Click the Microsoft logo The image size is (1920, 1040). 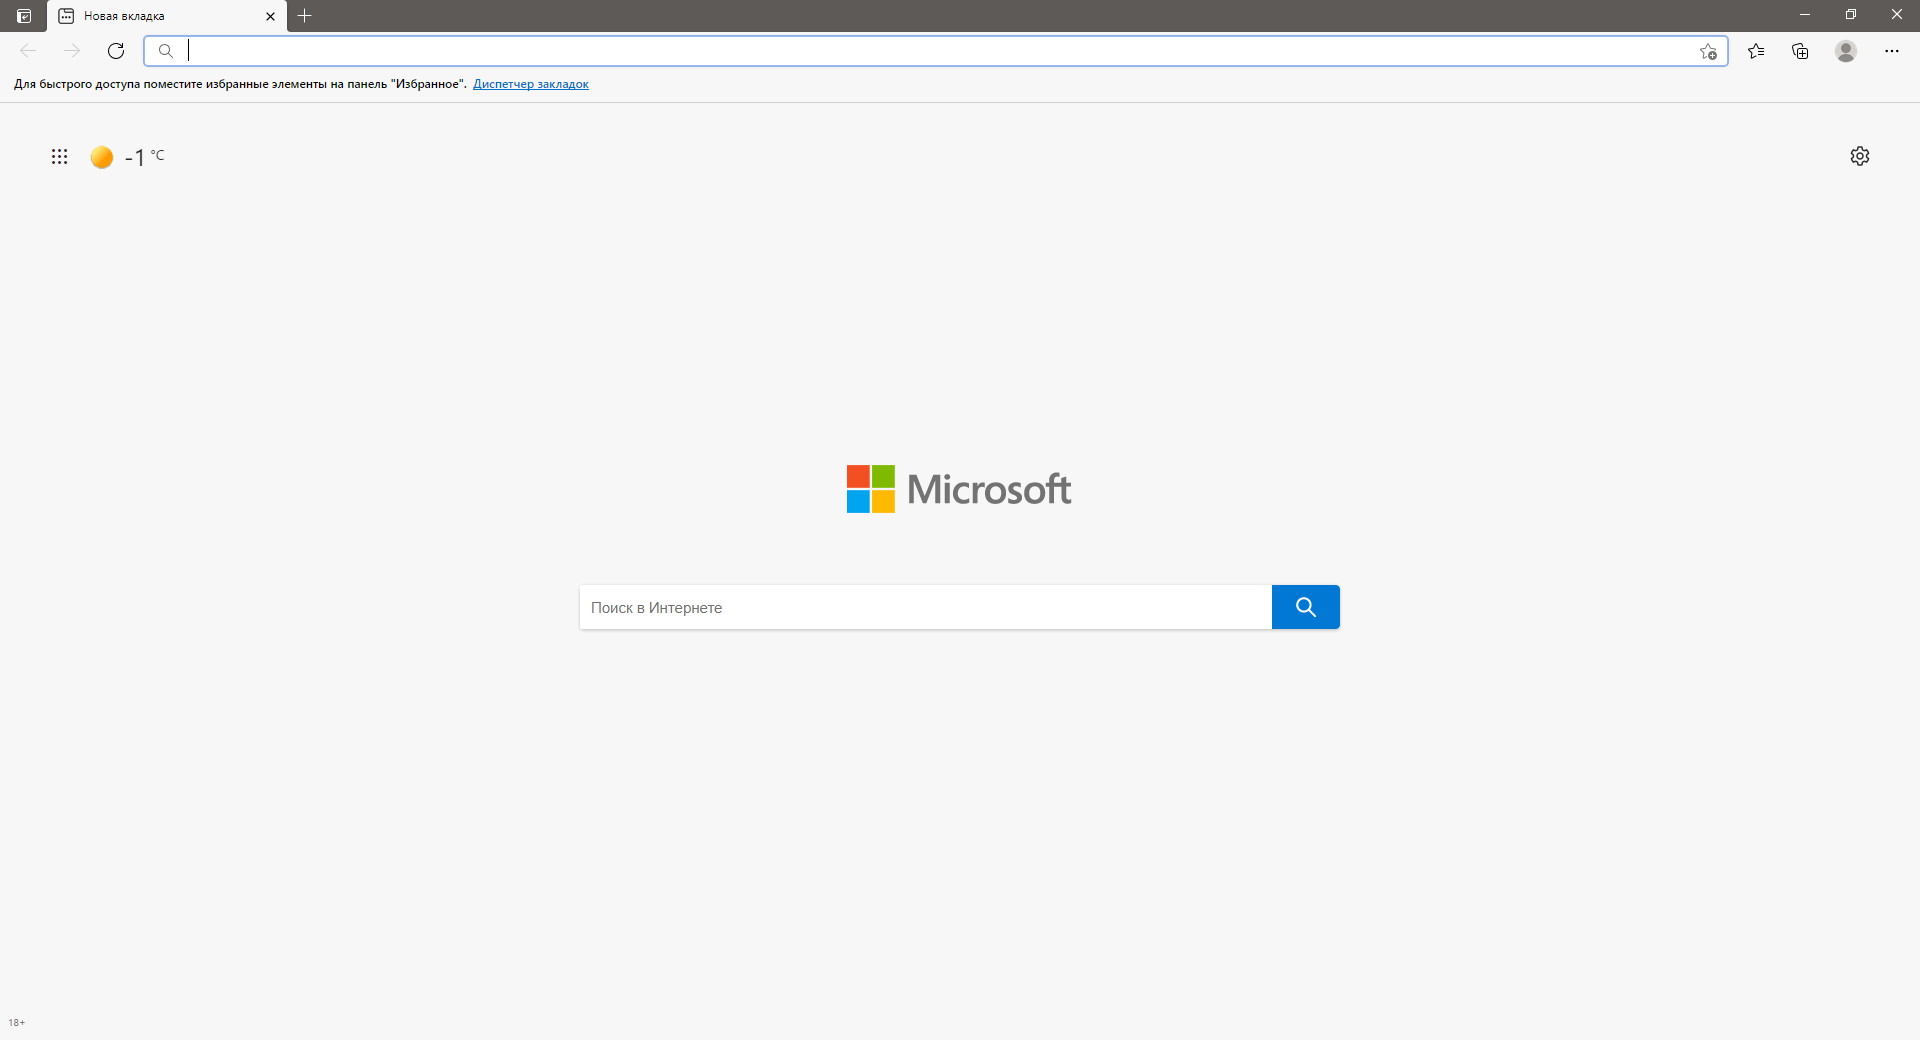tap(959, 489)
